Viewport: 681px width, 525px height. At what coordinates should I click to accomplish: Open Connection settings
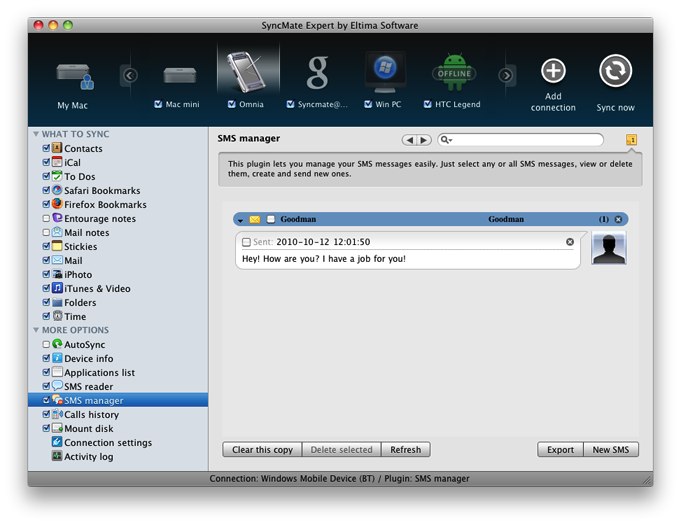[x=108, y=442]
